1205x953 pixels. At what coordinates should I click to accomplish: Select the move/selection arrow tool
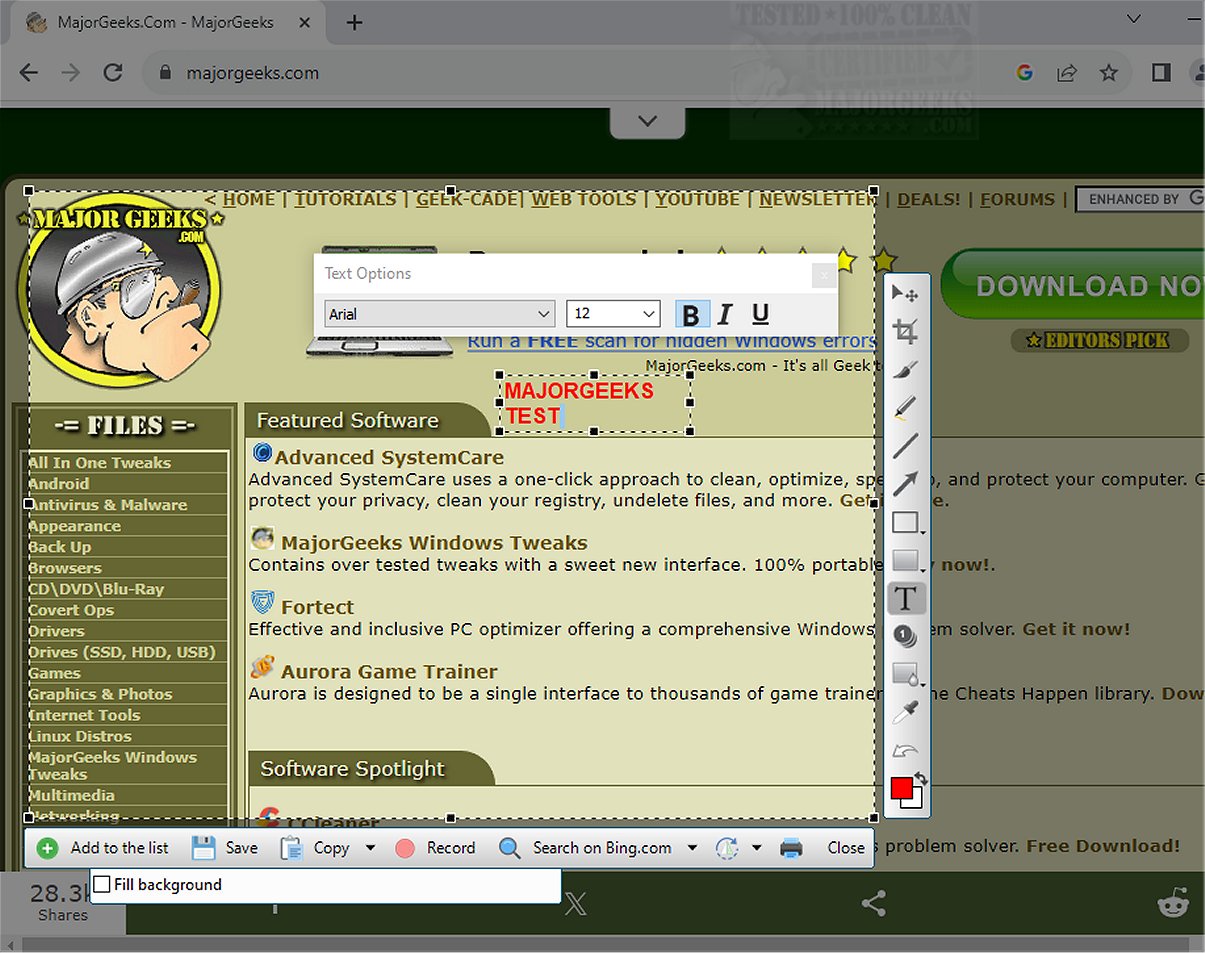point(906,294)
